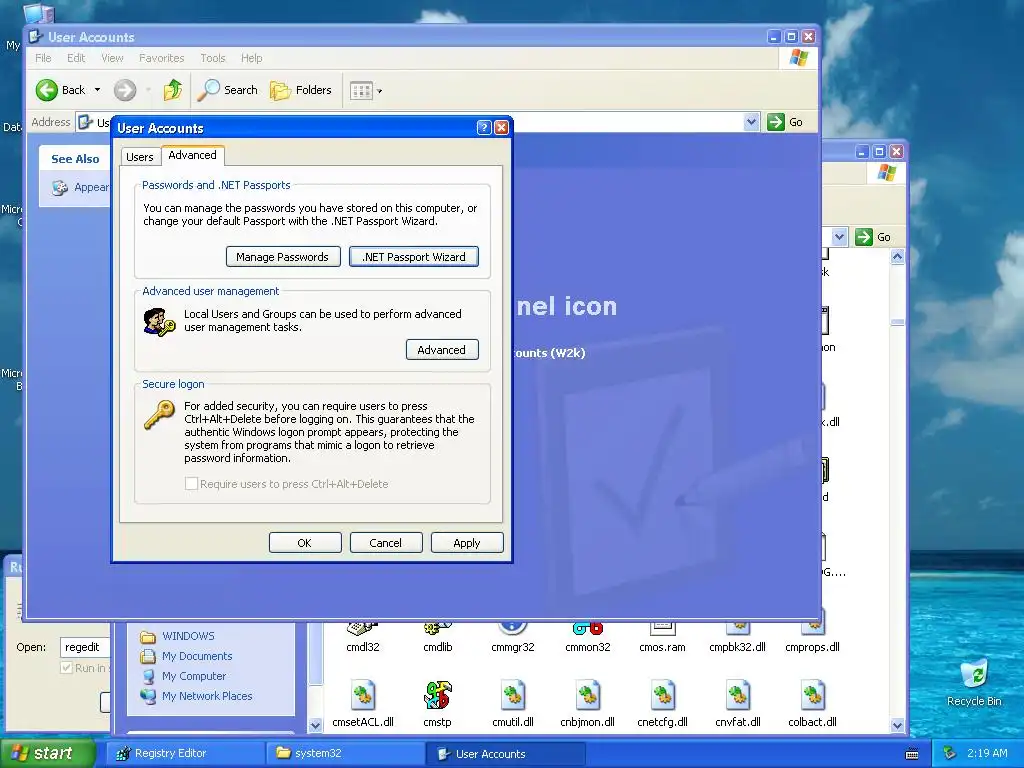Select the cmutil.dll file icon

click(513, 696)
